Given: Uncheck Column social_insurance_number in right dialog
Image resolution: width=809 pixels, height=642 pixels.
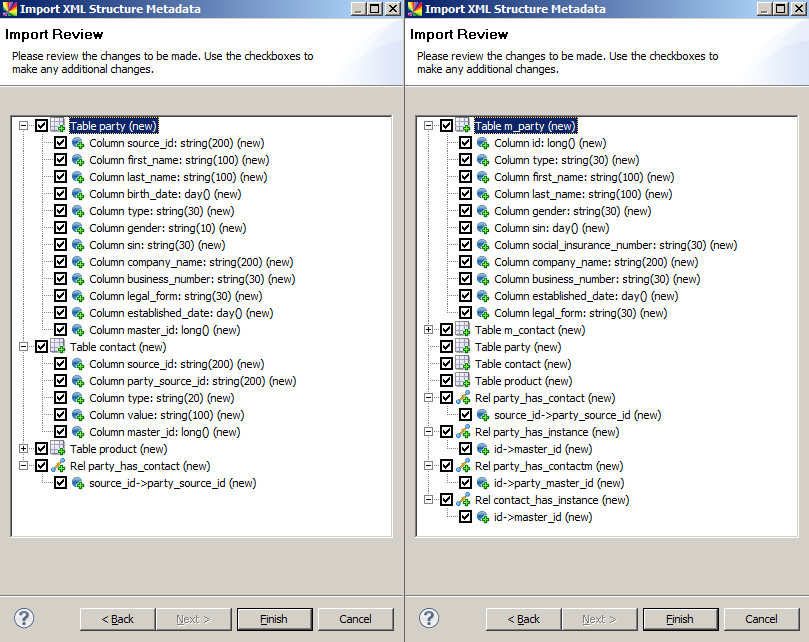Looking at the screenshot, I should pyautogui.click(x=466, y=245).
